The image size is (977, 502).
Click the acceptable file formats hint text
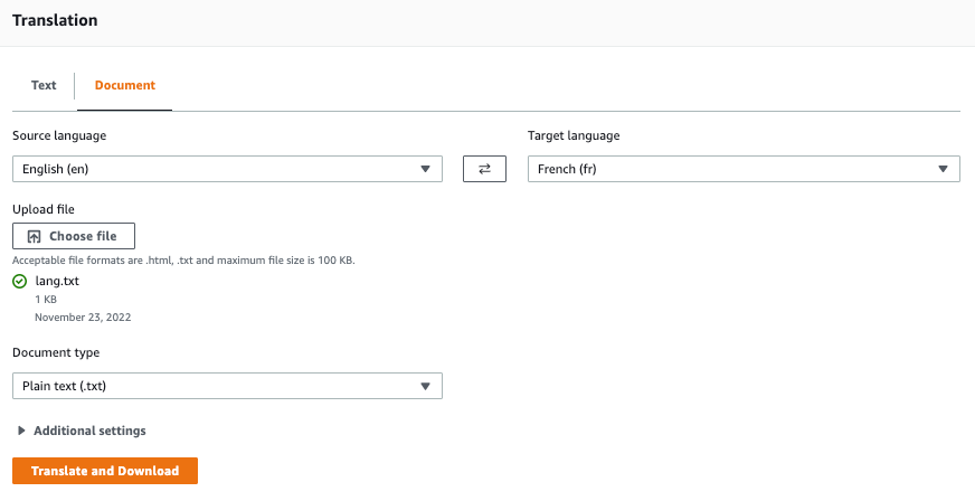[183, 260]
